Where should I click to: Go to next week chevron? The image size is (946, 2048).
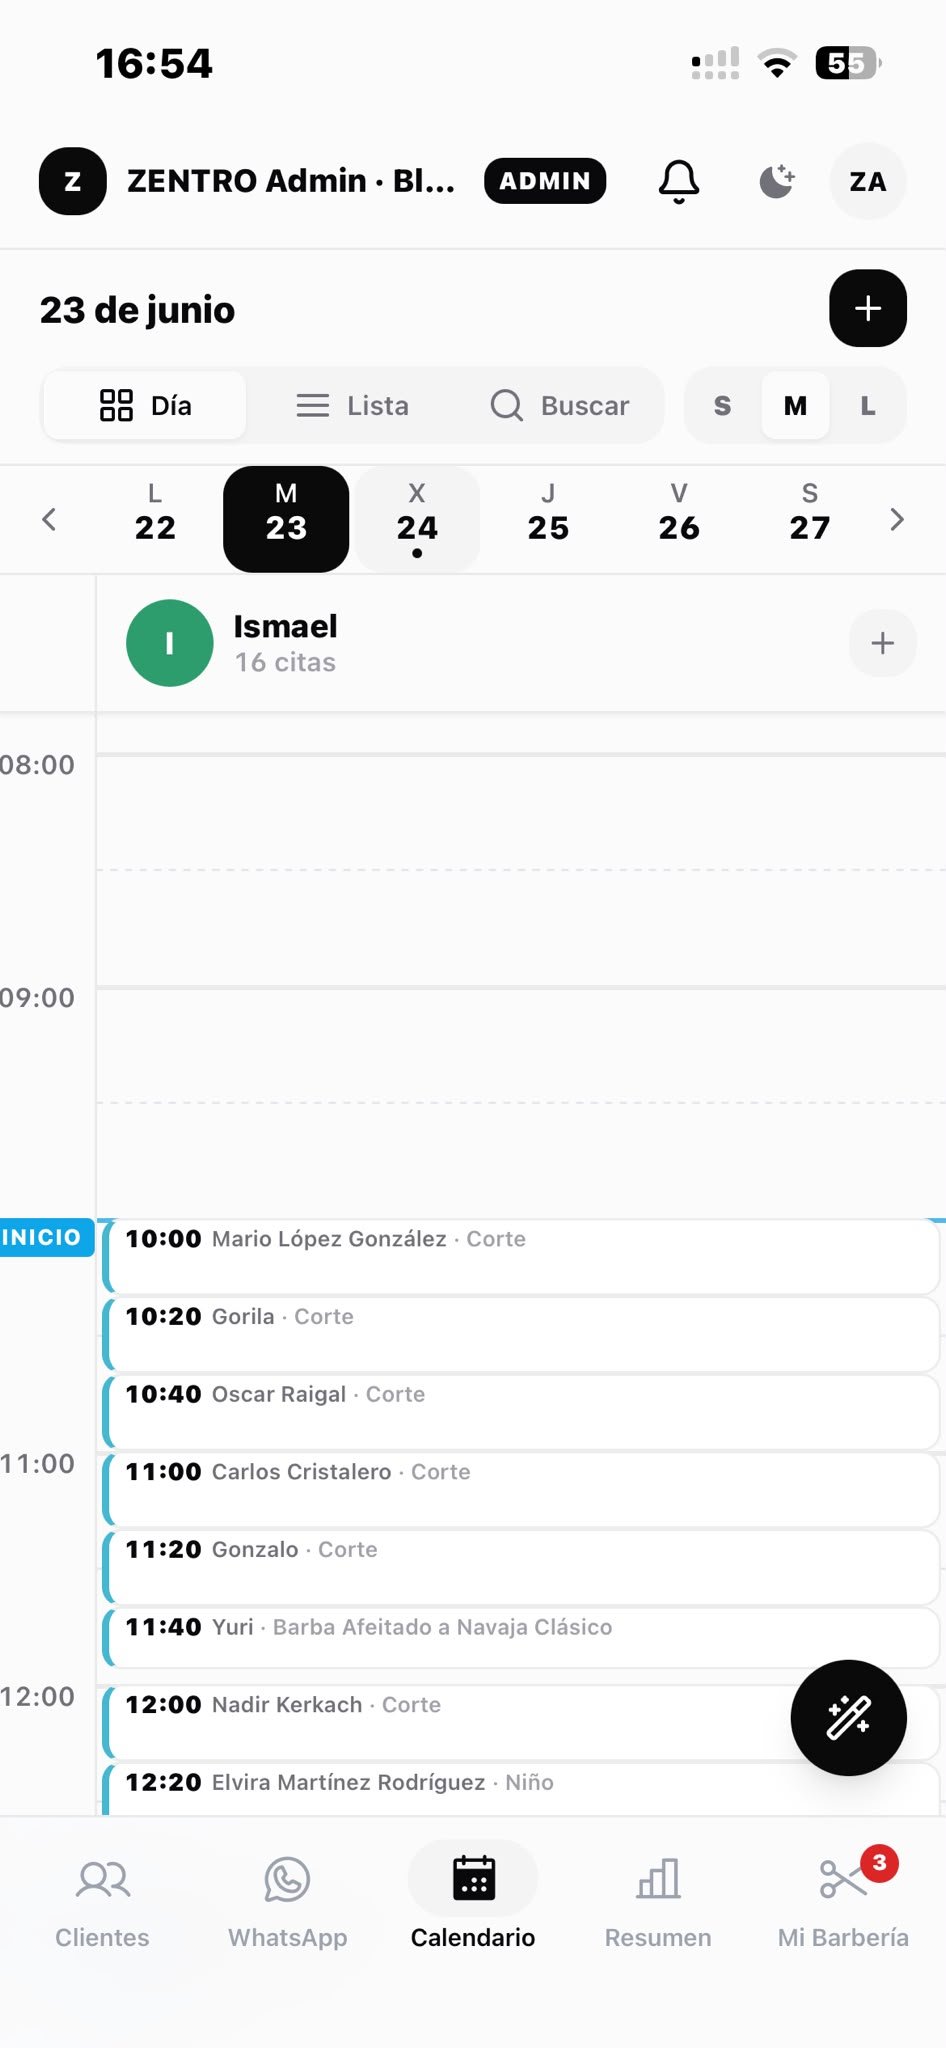[896, 519]
